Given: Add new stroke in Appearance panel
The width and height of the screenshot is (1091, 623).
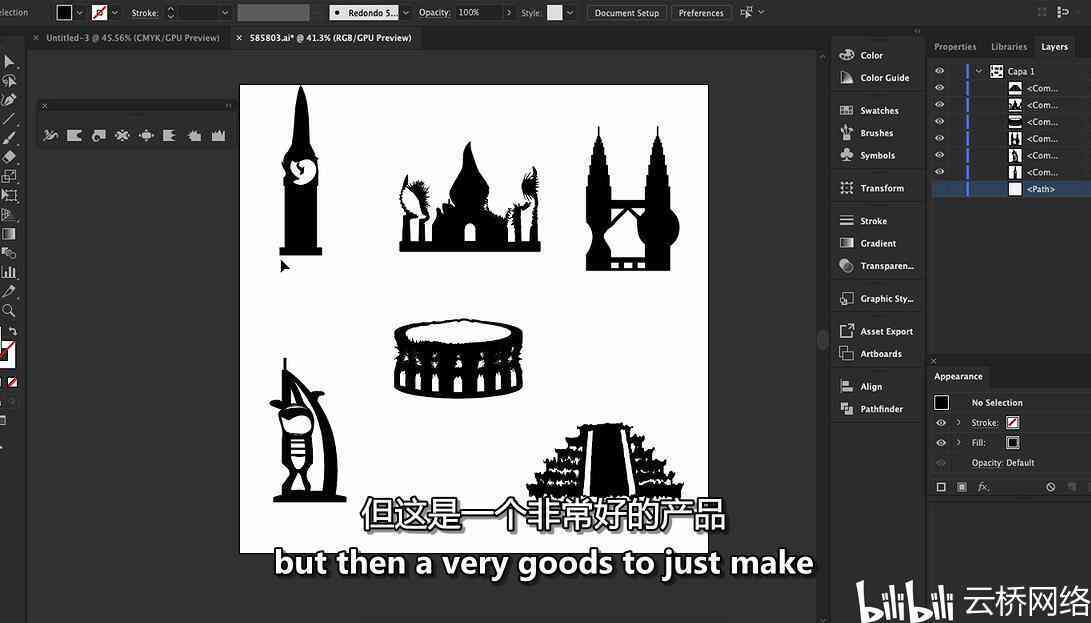Looking at the screenshot, I should click(x=941, y=487).
